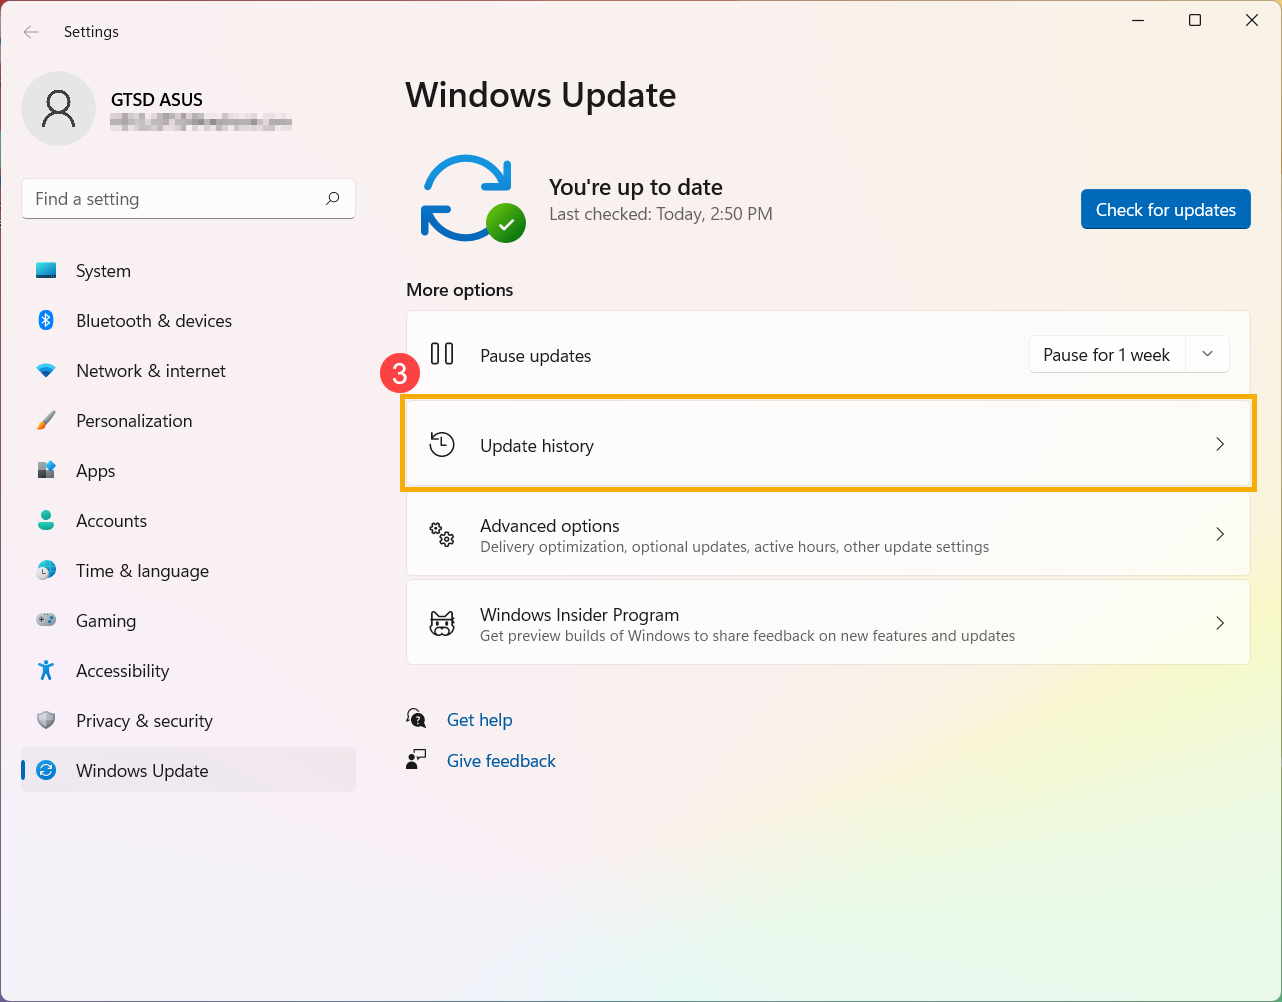Click "Get preview builds of Windows" description
This screenshot has width=1282, height=1002.
tap(748, 636)
